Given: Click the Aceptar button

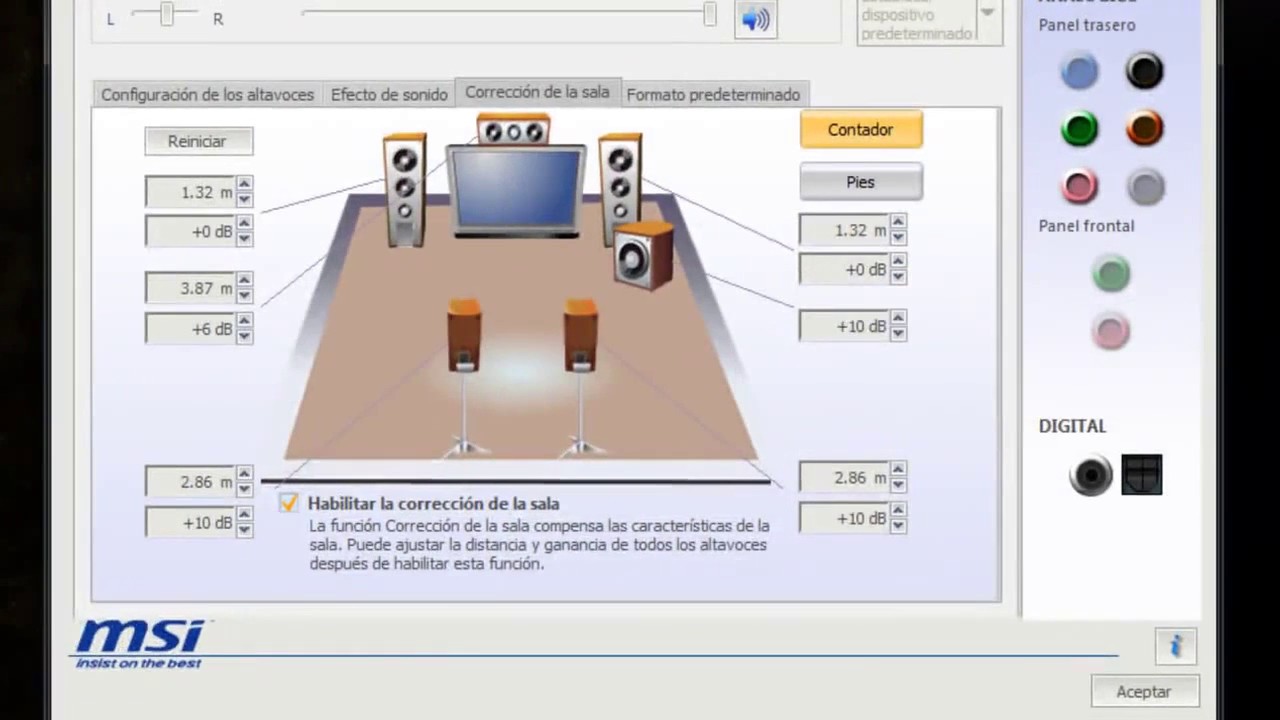Looking at the screenshot, I should coord(1144,691).
